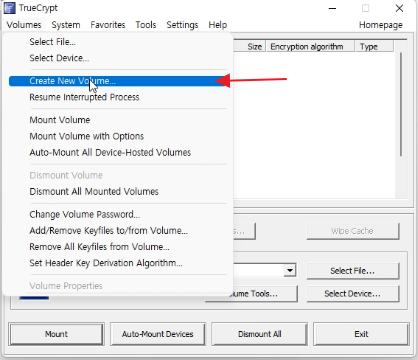This screenshot has height=360, width=418.
Task: Choose Mount Volume with Options
Action: [x=87, y=136]
